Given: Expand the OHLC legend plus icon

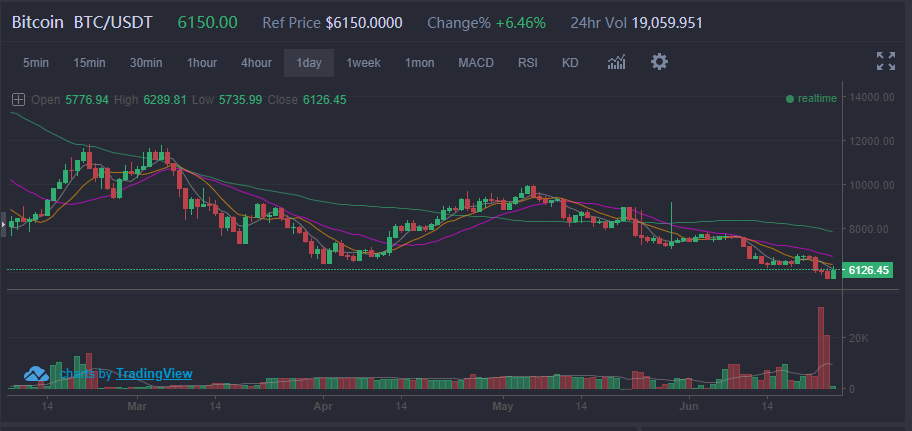Looking at the screenshot, I should tap(18, 99).
